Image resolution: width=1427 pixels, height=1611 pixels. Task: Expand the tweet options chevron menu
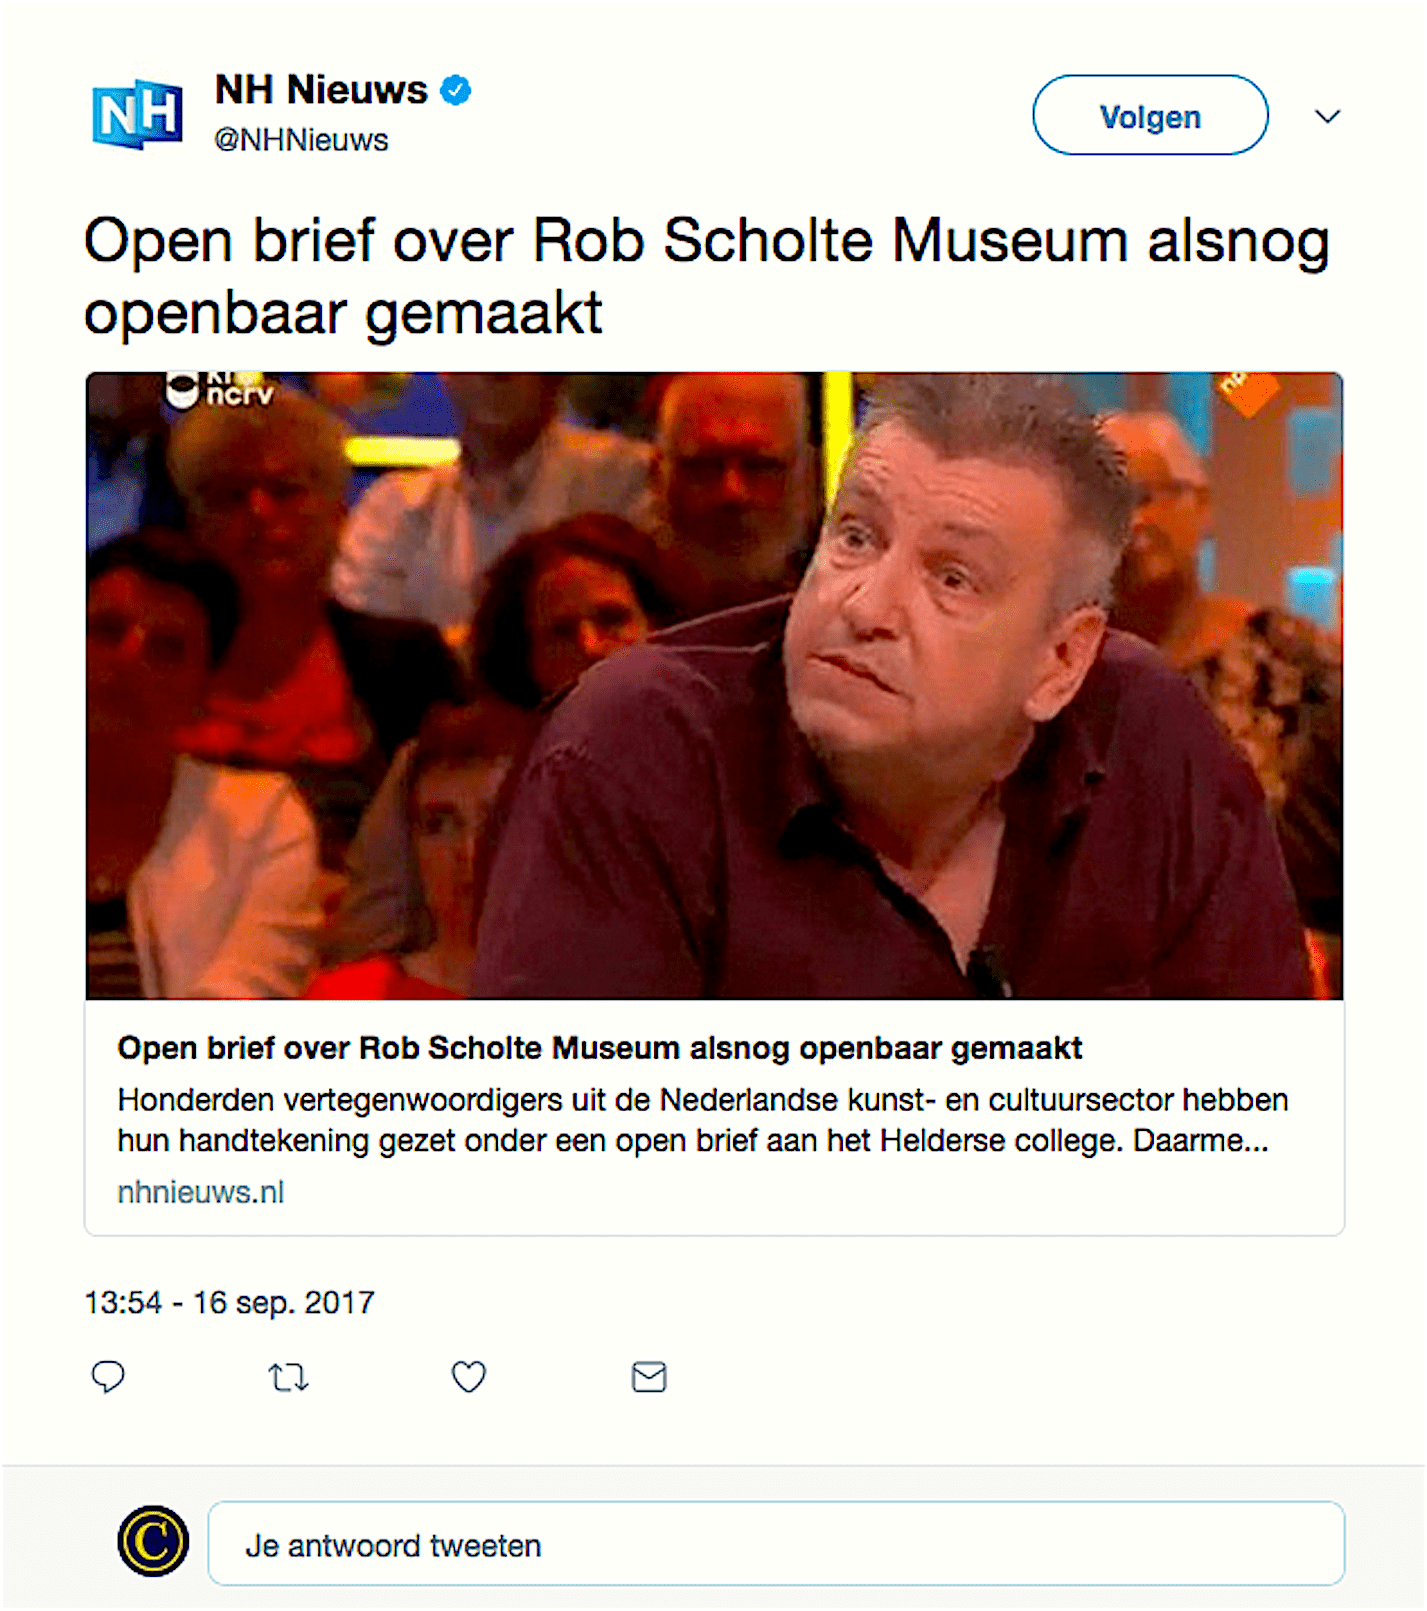coord(1327,117)
